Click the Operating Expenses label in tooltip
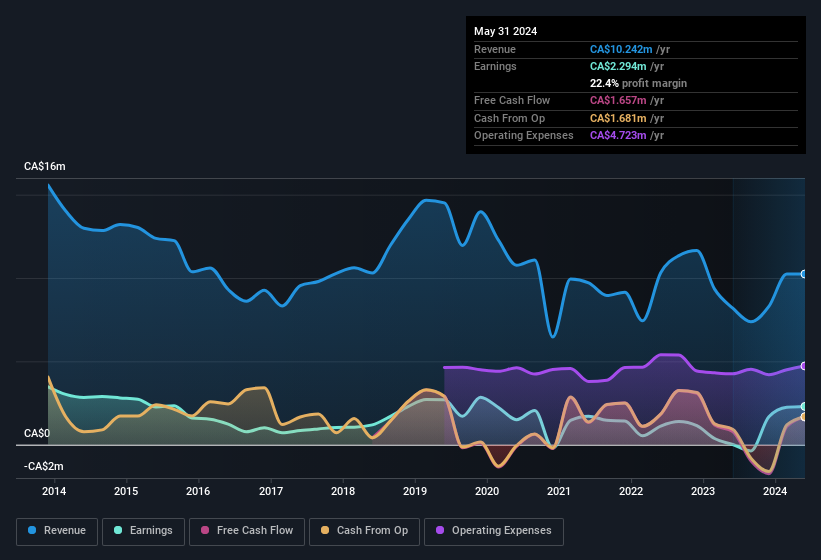This screenshot has height=560, width=821. 524,136
